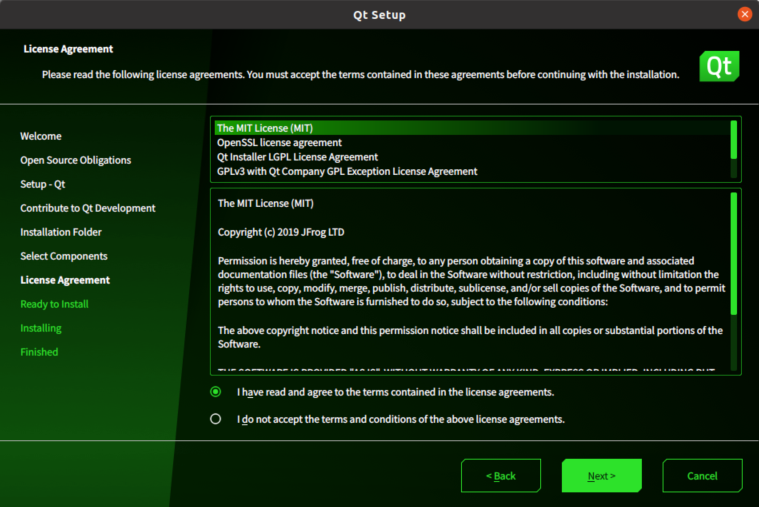Click the 'Permission is hereby granted' paragraph
The image size is (759, 507).
[471, 281]
